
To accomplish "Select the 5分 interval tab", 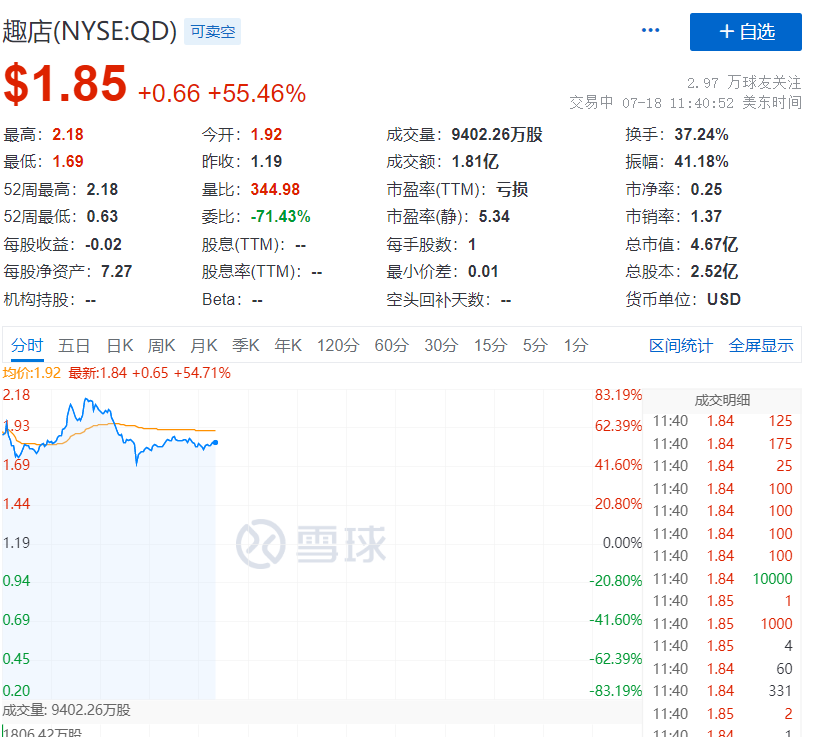I will (x=535, y=345).
